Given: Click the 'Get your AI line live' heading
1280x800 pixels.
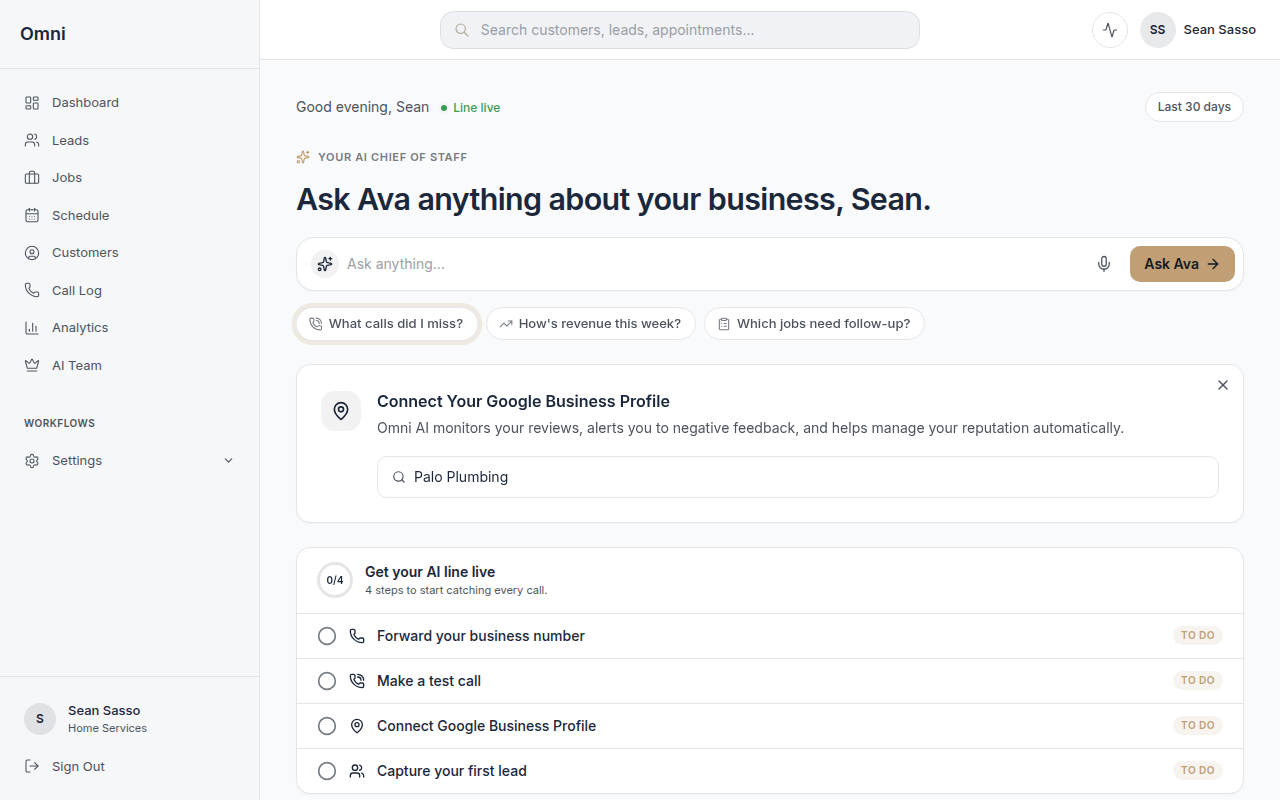Looking at the screenshot, I should tap(430, 572).
